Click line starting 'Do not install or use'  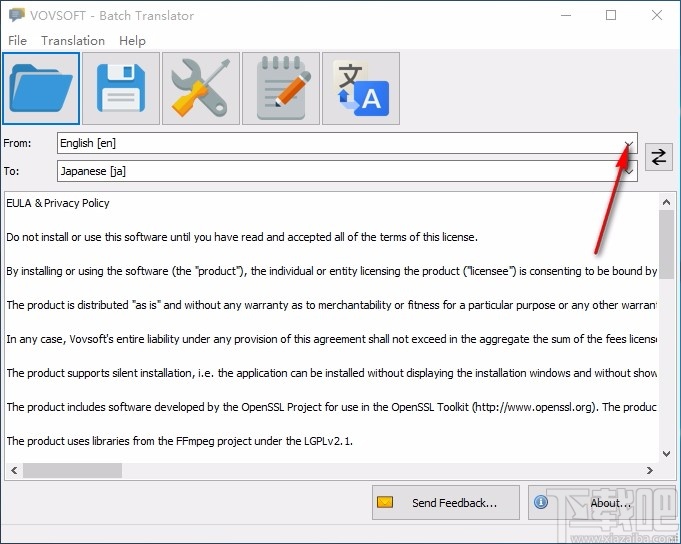pos(242,237)
